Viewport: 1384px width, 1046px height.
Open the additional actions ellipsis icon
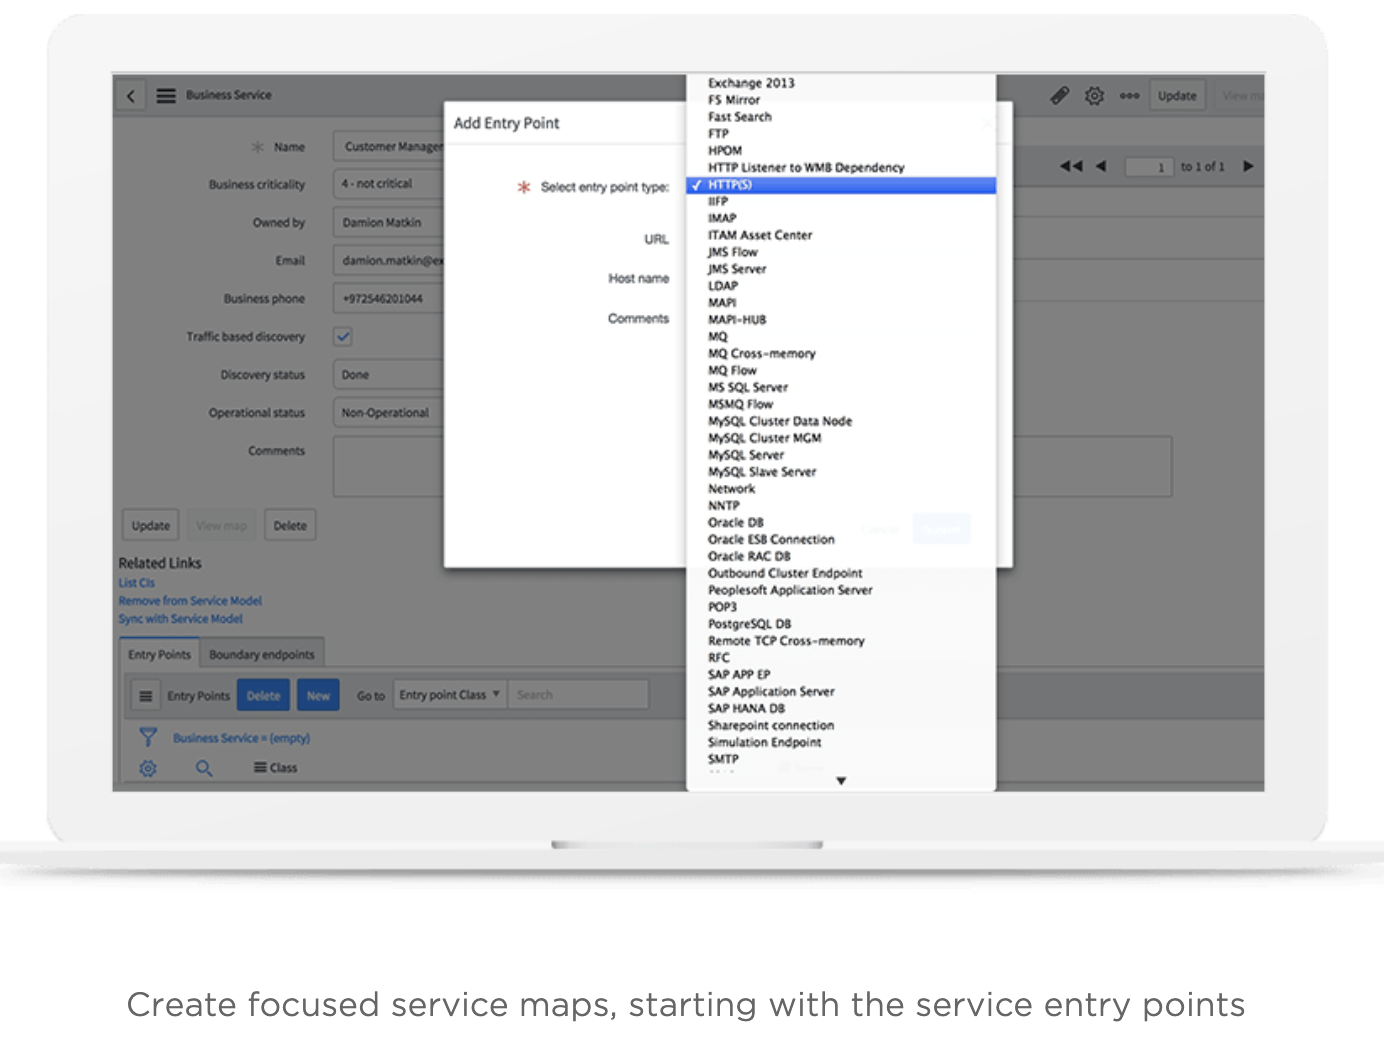pos(1130,95)
